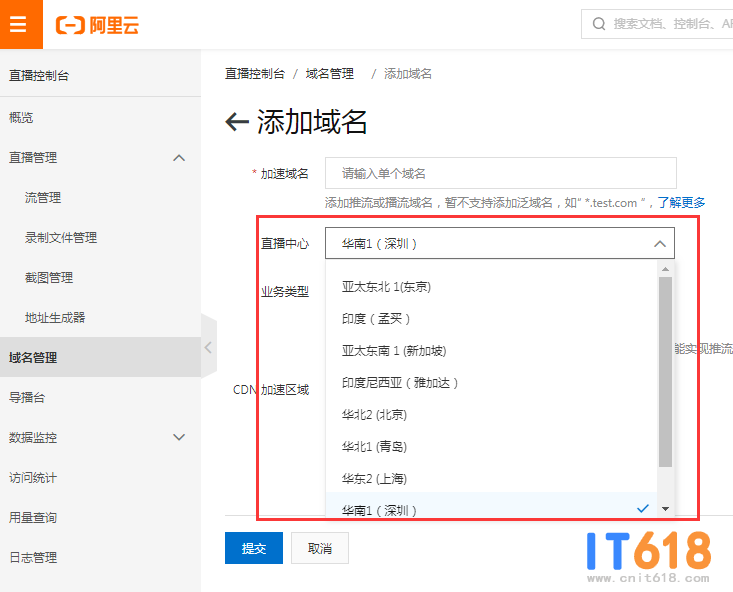Viewport: 733px width, 592px height.
Task: Click the 提交 submit button
Action: coord(254,548)
